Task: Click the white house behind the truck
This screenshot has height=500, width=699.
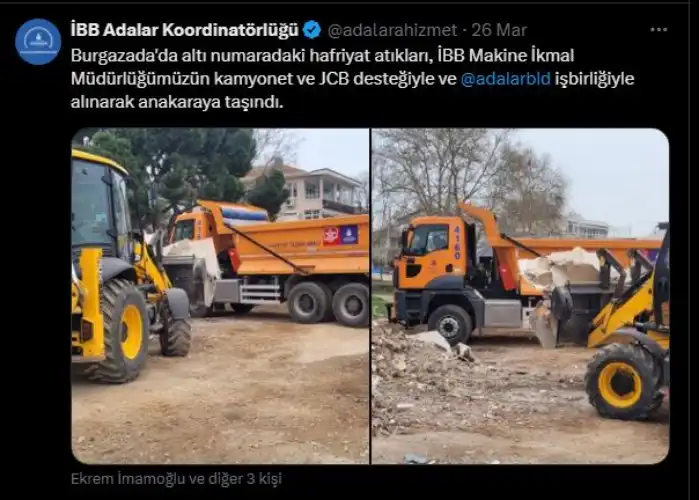Action: click(319, 193)
